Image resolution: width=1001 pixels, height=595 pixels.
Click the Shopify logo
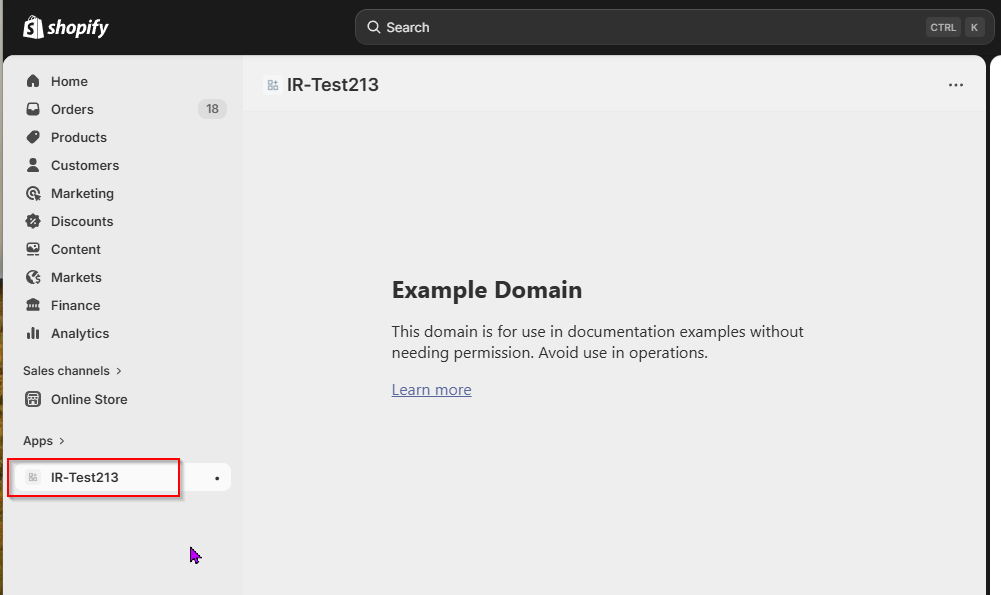66,27
